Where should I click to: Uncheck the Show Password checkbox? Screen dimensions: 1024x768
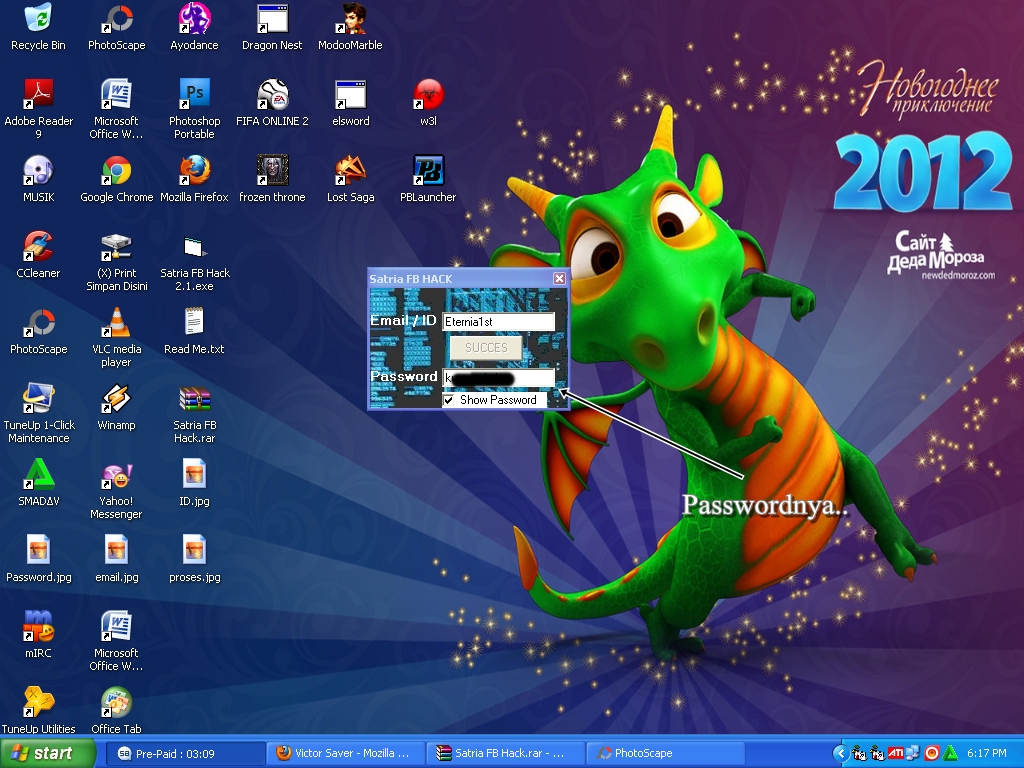click(449, 400)
